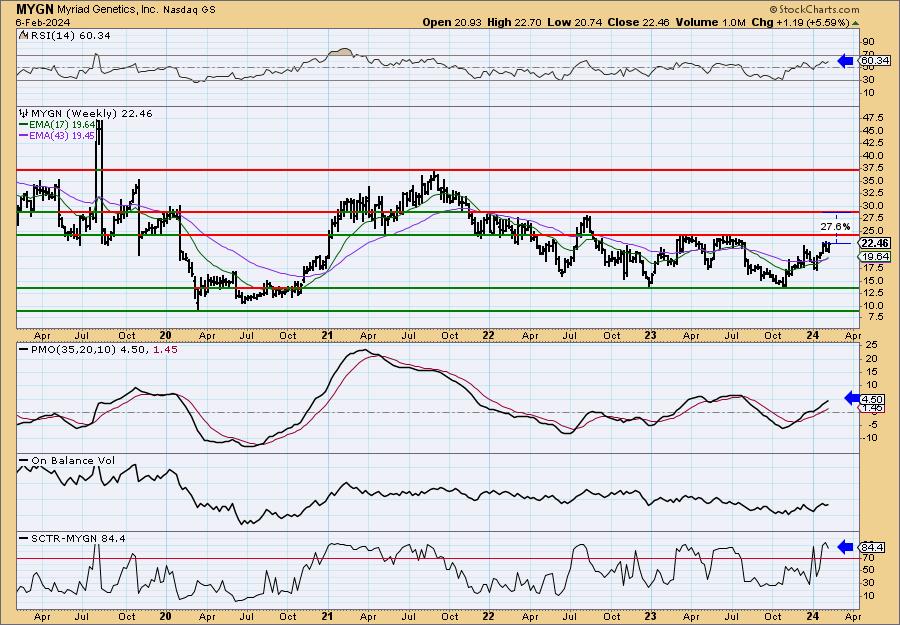This screenshot has height=625, width=900.
Task: Click the 42.5 price axis label
Action: tap(874, 143)
